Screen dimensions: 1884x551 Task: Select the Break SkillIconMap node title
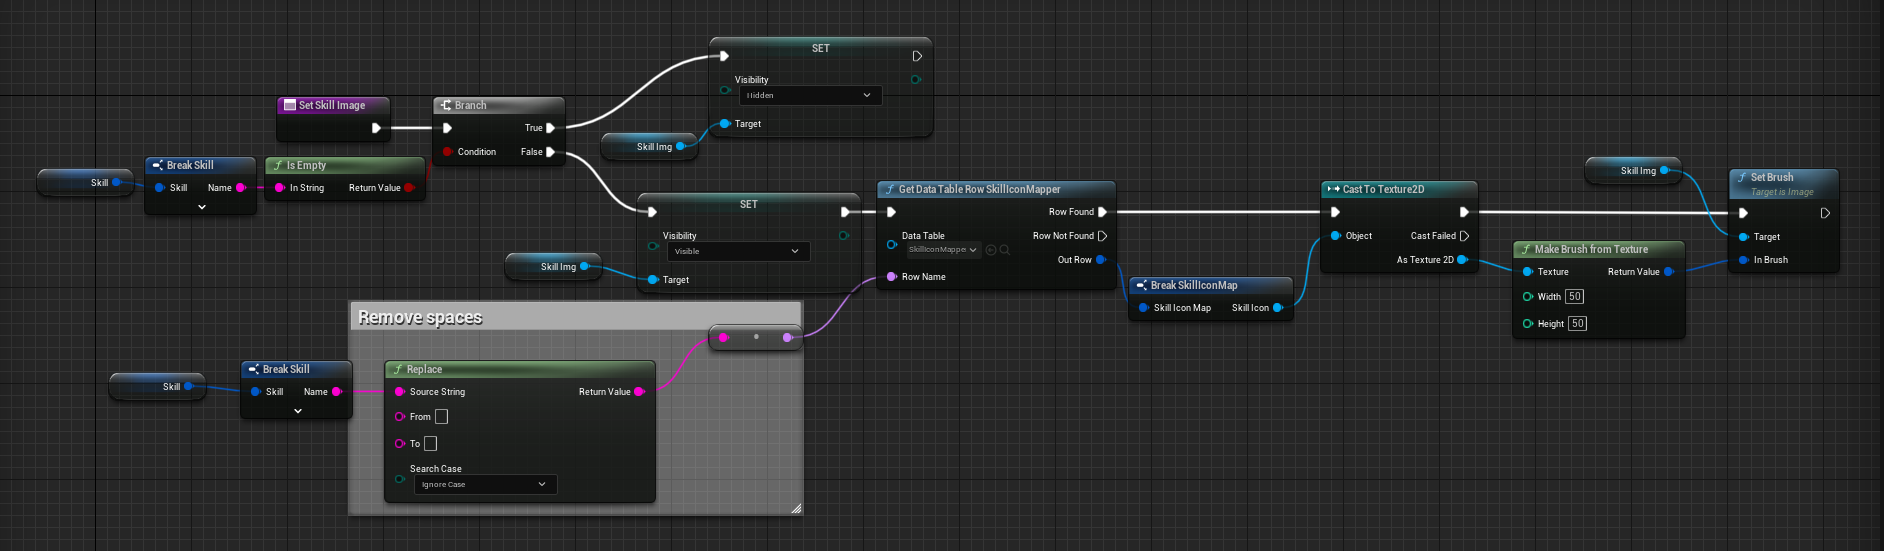1194,285
